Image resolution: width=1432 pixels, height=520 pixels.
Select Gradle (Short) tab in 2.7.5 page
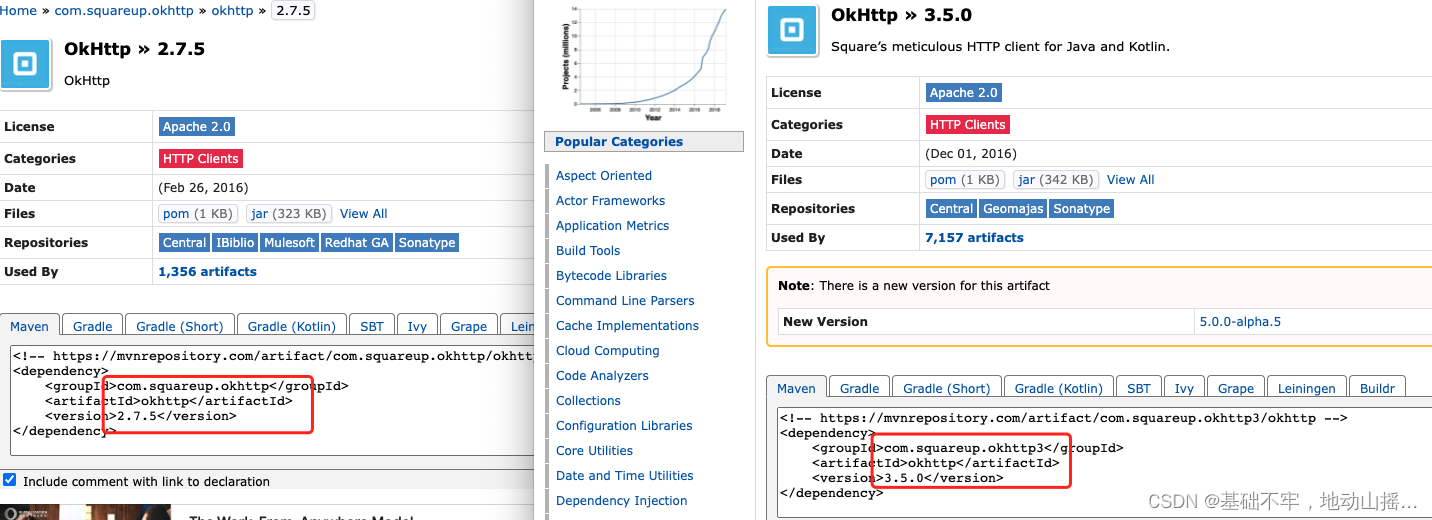coord(180,326)
